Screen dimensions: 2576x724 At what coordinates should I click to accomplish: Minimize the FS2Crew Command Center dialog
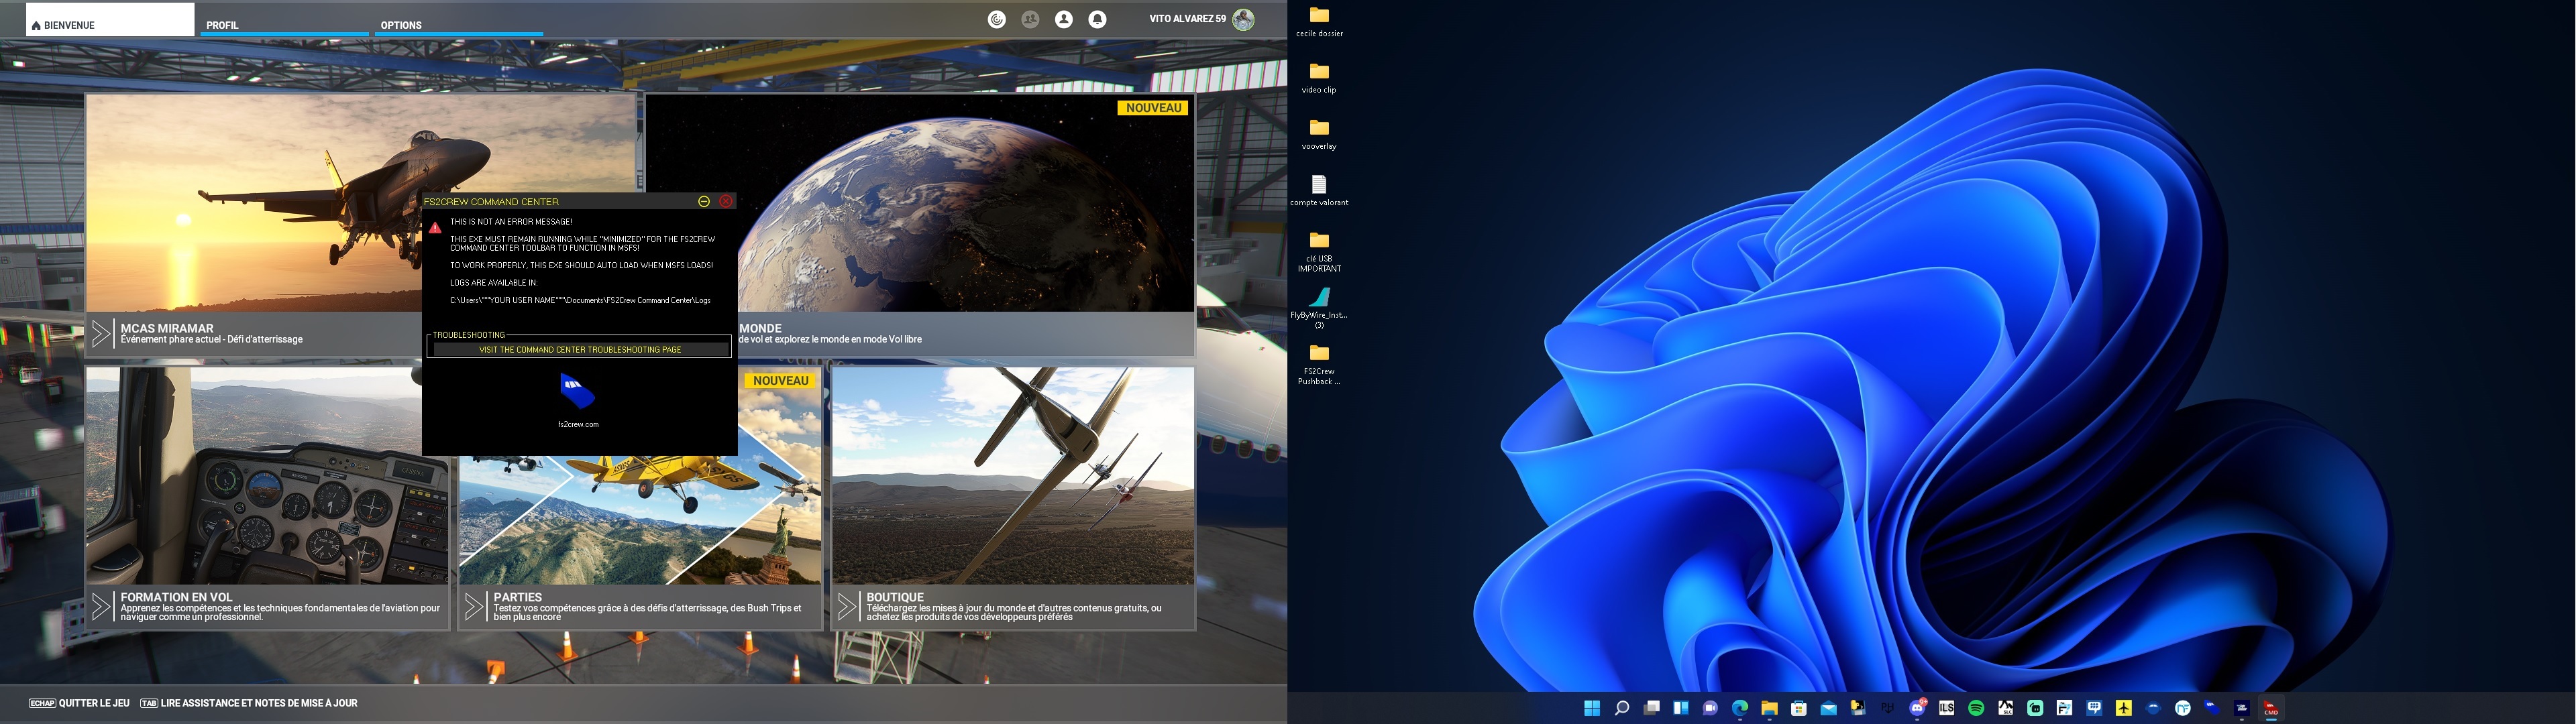coord(704,201)
